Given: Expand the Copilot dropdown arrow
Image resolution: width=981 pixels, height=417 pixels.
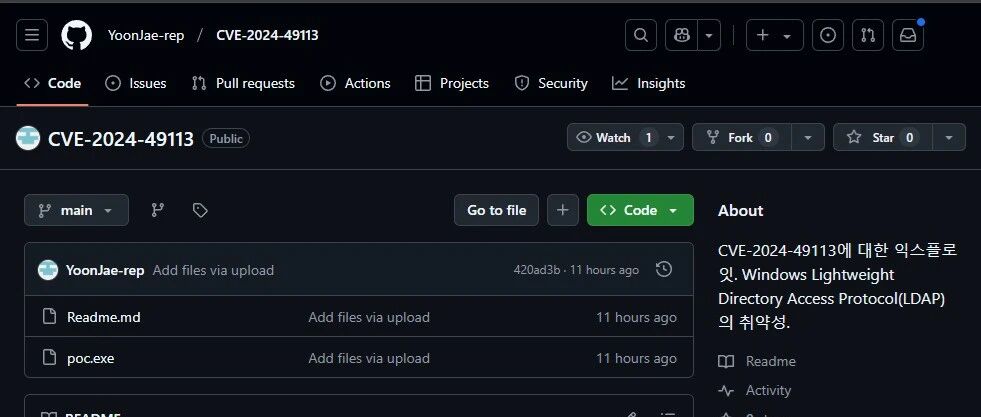Looking at the screenshot, I should coord(709,35).
